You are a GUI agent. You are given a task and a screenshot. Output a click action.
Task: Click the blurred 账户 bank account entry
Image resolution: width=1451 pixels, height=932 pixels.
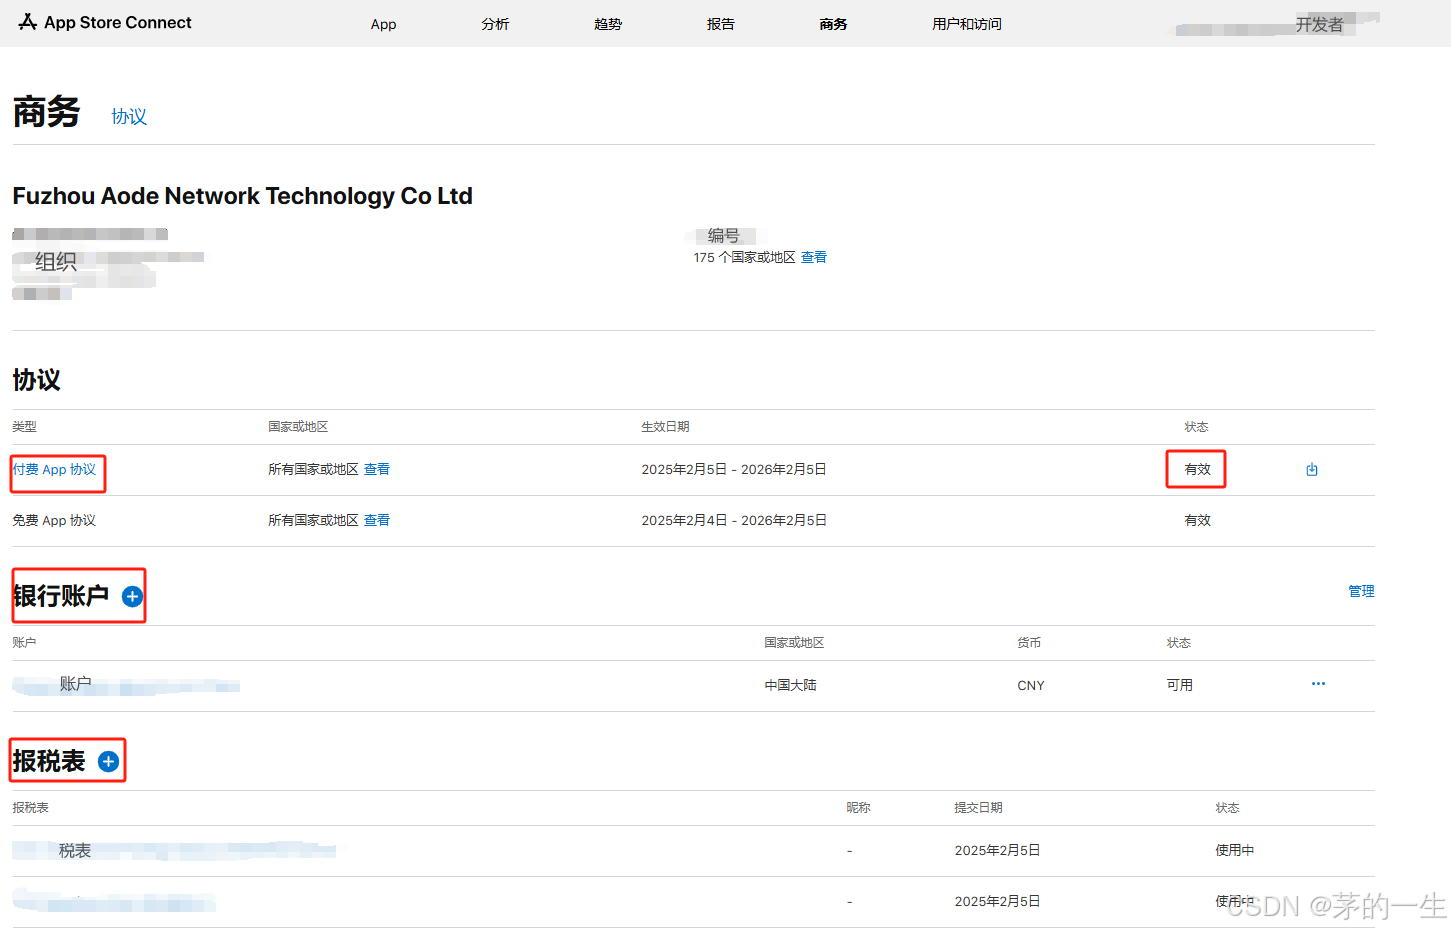coord(126,685)
